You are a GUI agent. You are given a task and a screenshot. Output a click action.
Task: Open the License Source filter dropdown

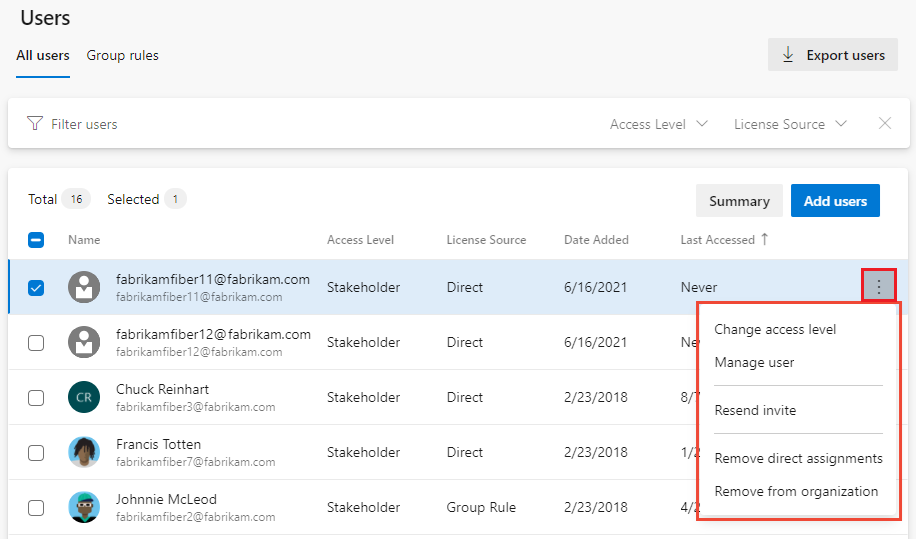click(x=790, y=124)
